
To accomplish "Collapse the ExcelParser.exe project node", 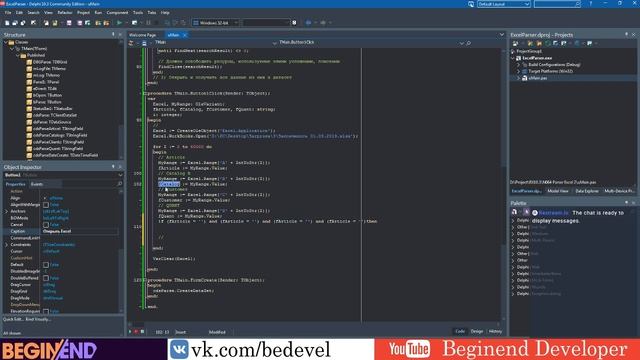I will (513, 58).
